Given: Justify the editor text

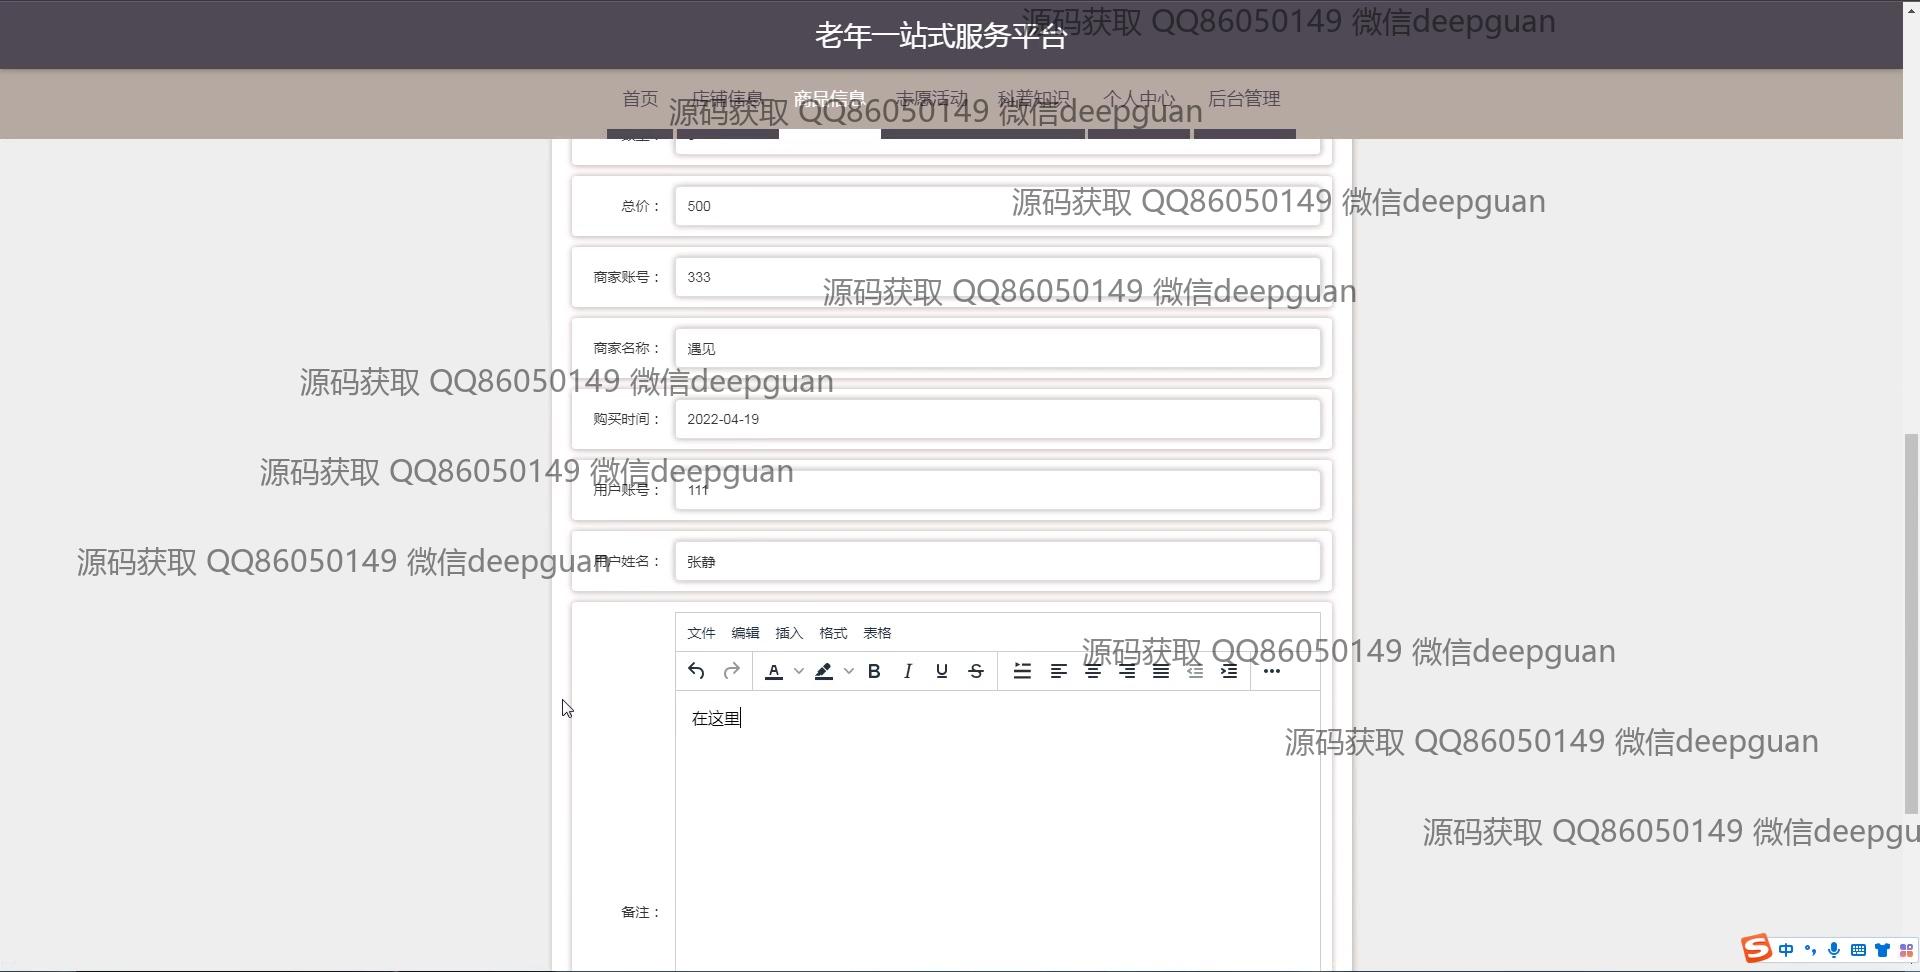Looking at the screenshot, I should click(x=1161, y=671).
